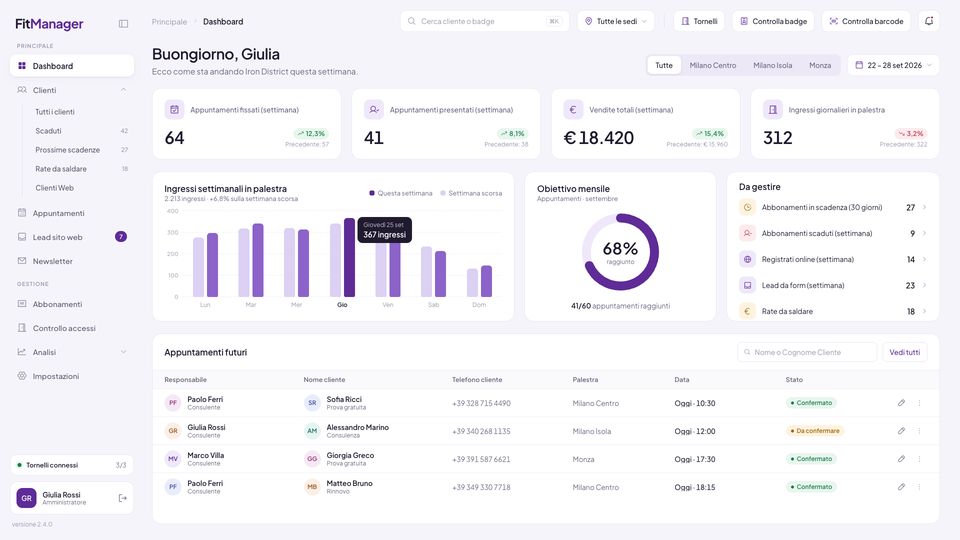Click the Controlla barcode button

click(x=866, y=21)
